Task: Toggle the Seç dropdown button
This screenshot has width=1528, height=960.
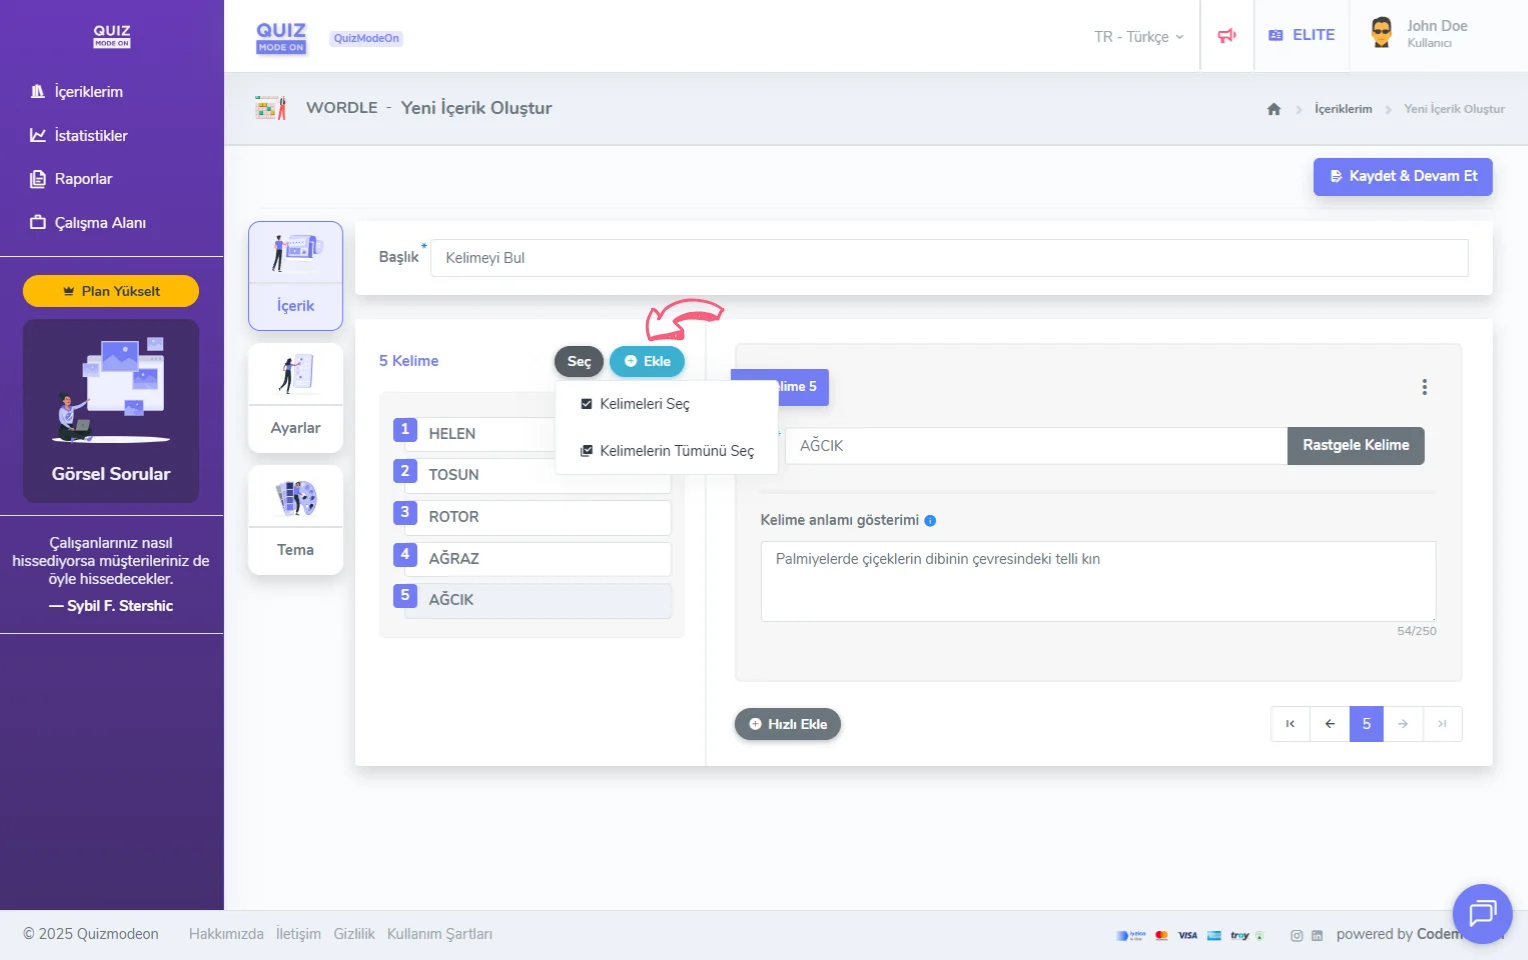Action: pyautogui.click(x=578, y=362)
